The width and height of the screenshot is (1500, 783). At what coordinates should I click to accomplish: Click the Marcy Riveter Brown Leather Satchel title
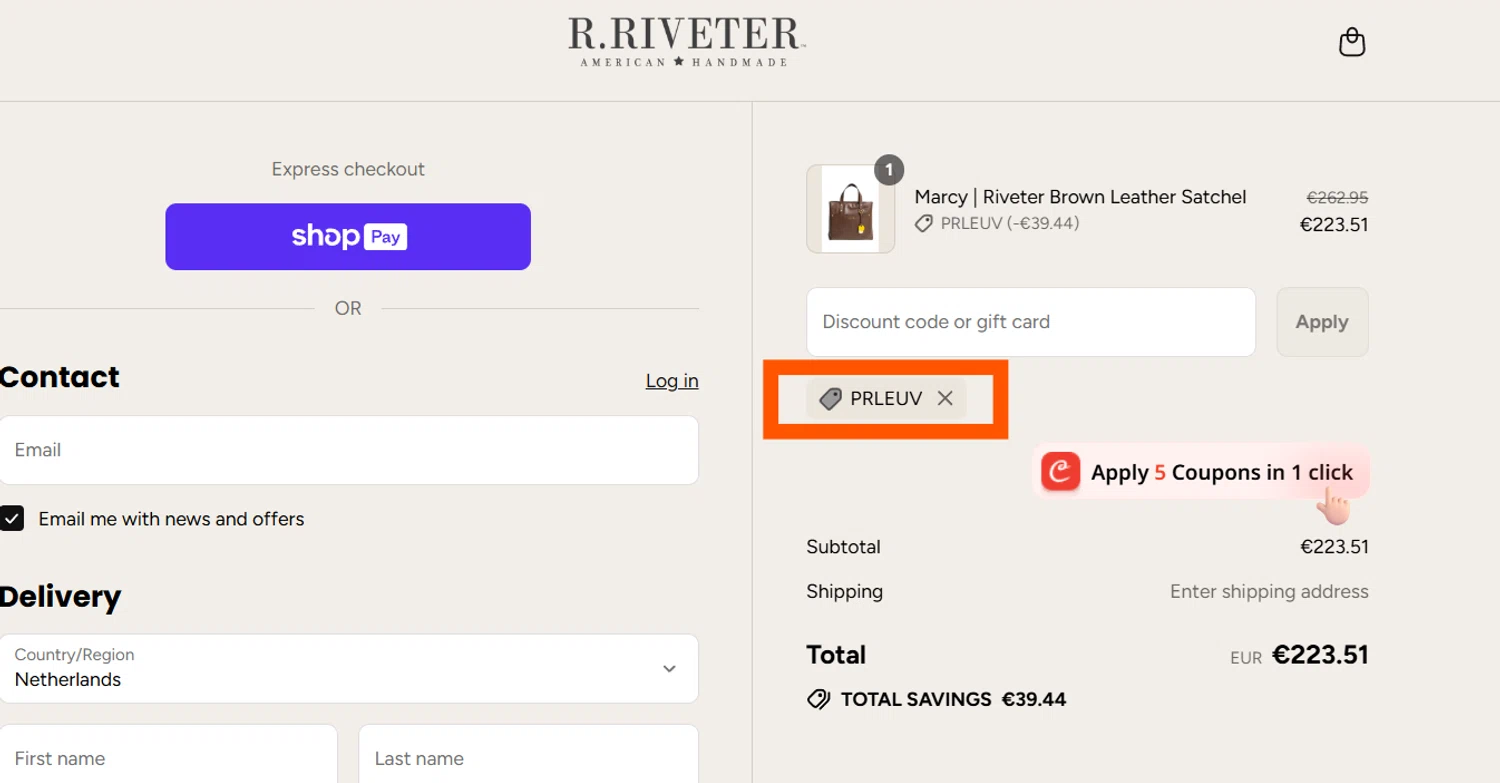(x=1080, y=197)
